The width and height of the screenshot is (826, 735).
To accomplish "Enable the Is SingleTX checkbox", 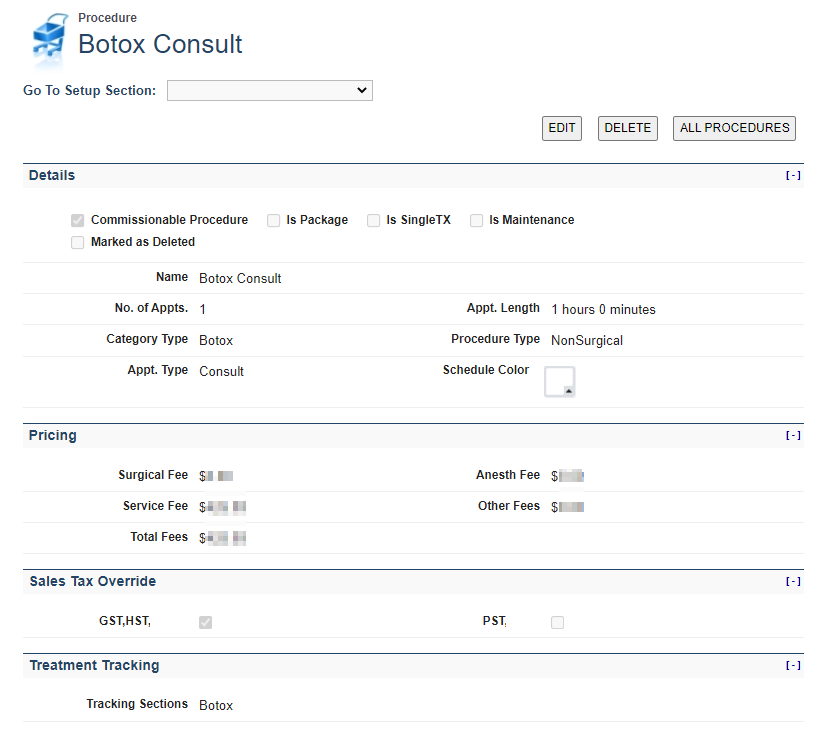I will pyautogui.click(x=373, y=220).
